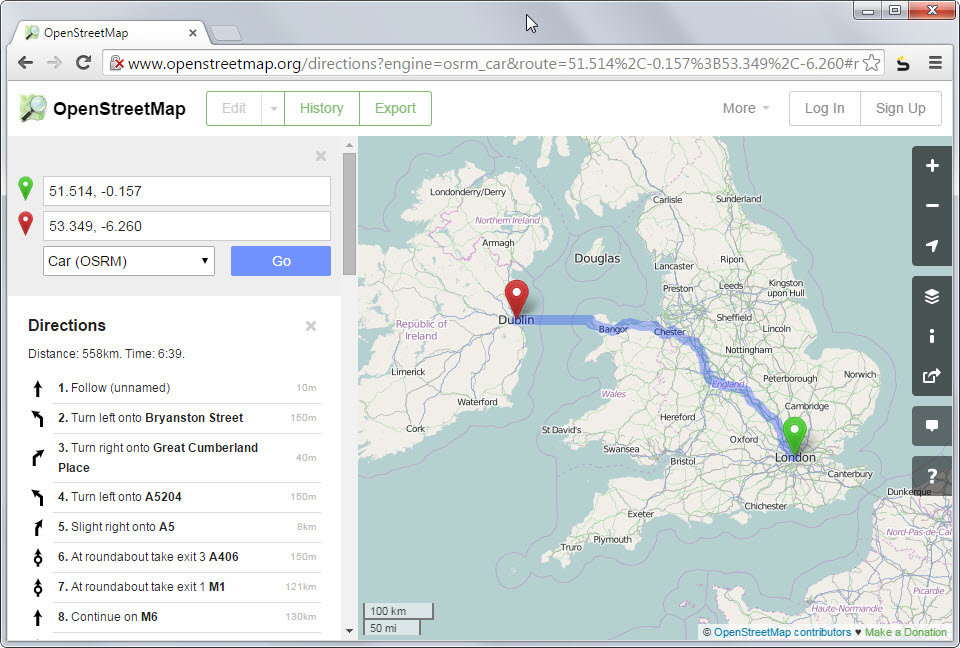Click the yellow extension icon

(x=903, y=62)
